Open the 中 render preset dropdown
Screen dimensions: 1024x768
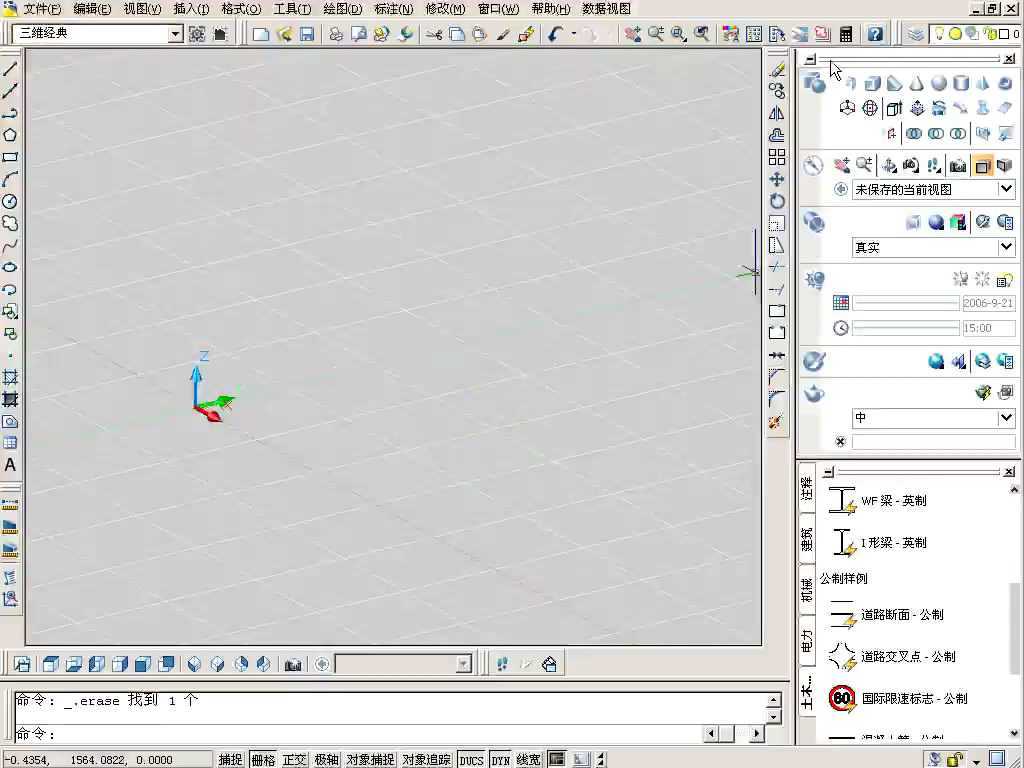coord(1006,417)
